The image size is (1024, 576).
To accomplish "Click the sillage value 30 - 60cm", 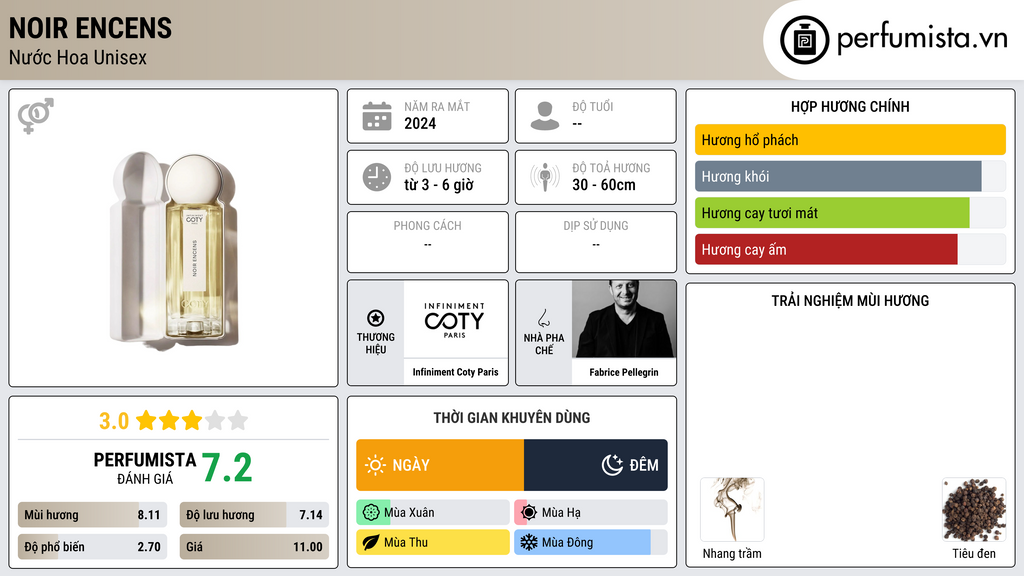I will point(603,185).
